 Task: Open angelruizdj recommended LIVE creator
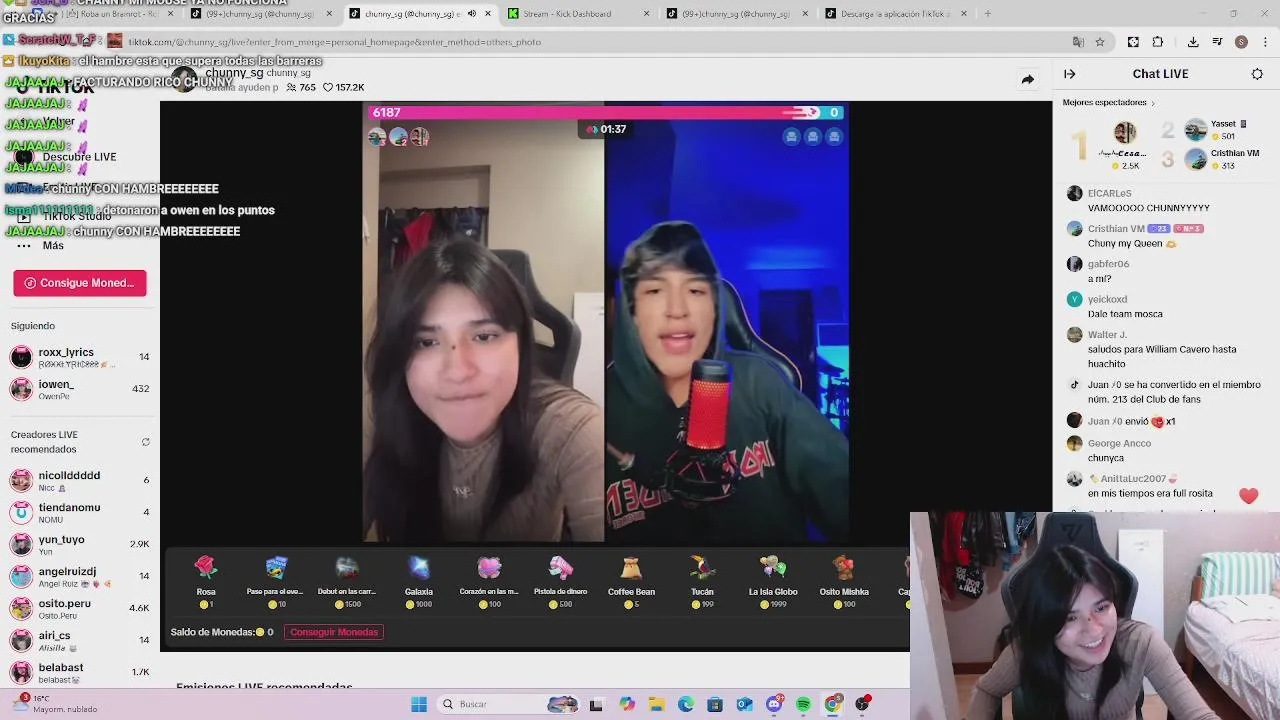click(x=80, y=576)
